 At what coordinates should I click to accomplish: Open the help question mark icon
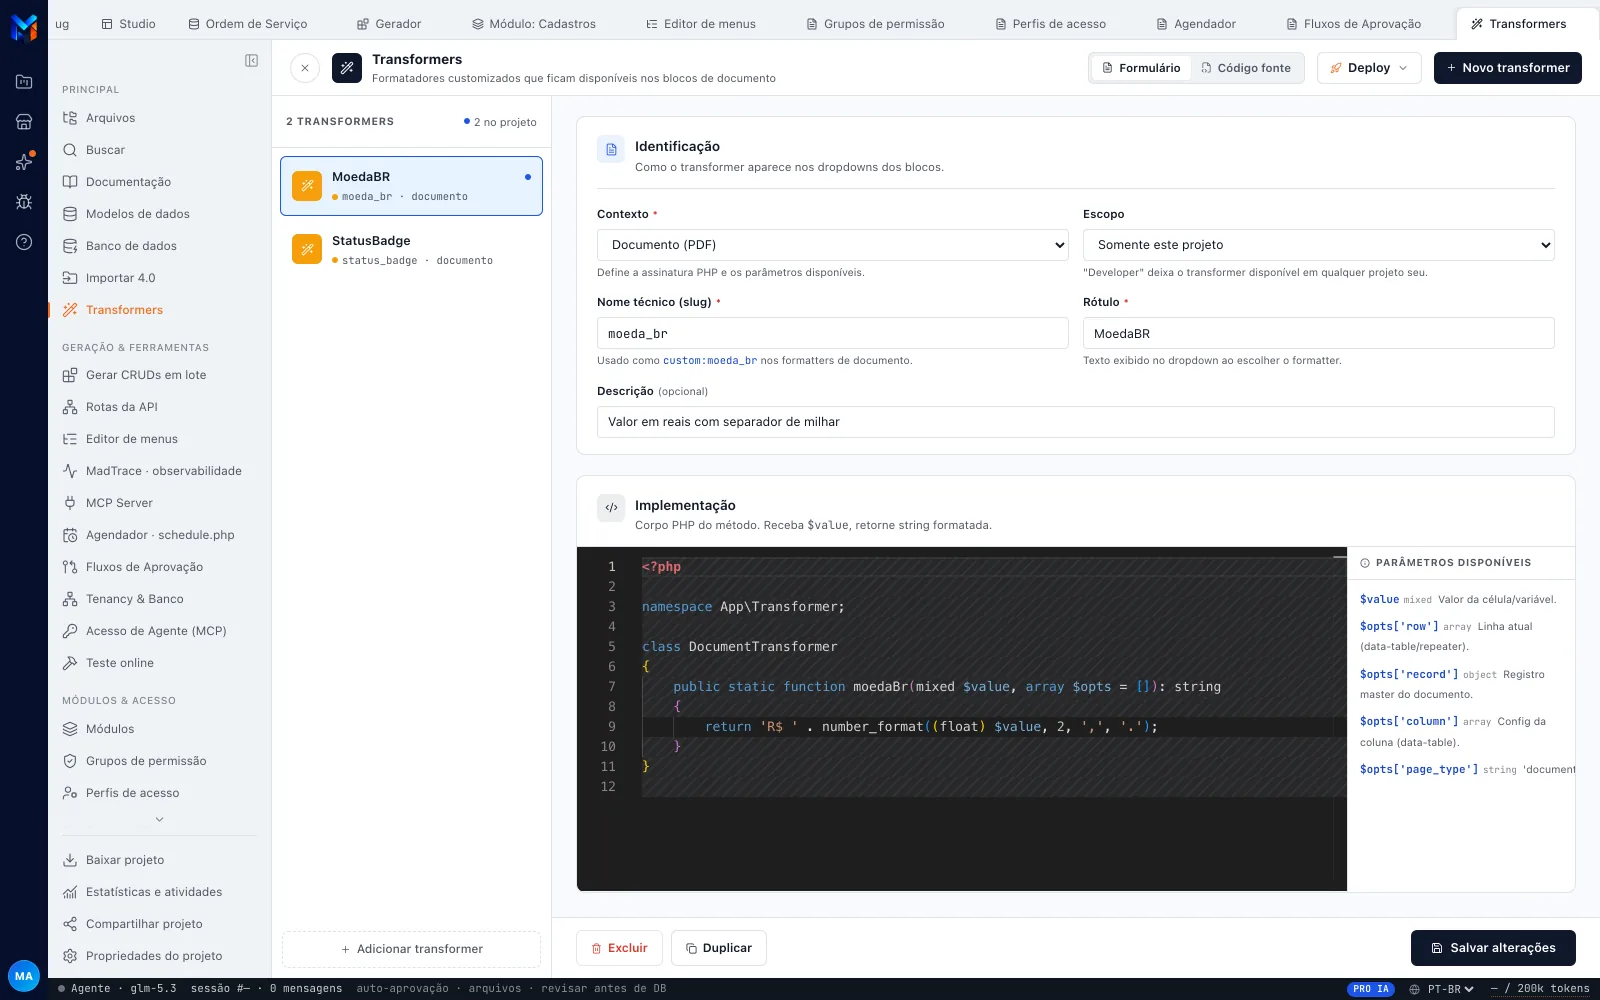(x=24, y=242)
